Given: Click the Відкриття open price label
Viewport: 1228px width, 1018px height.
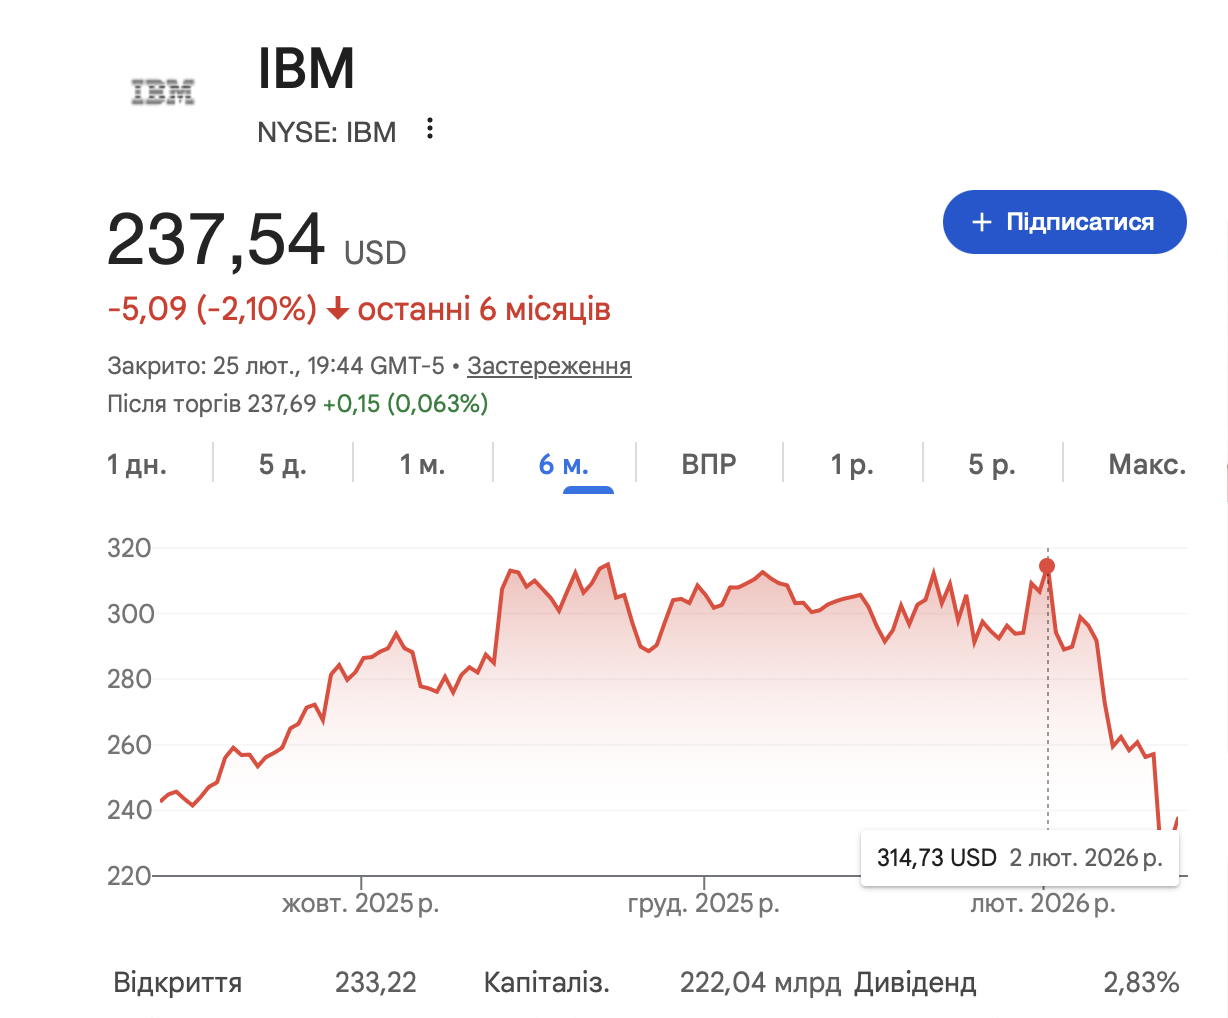Looking at the screenshot, I should click(x=178, y=983).
